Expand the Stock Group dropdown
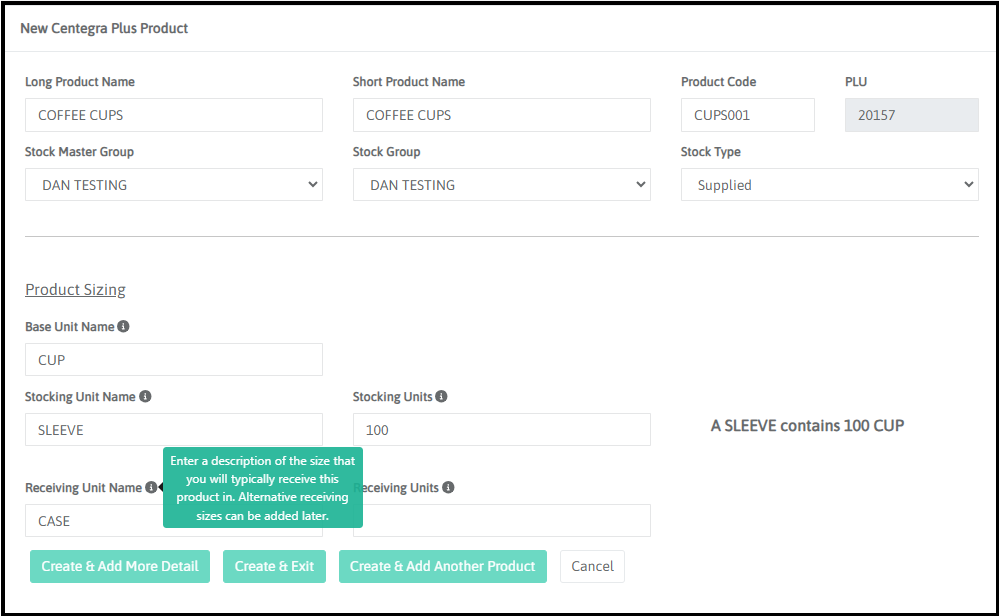The height and width of the screenshot is (616, 999). click(501, 185)
